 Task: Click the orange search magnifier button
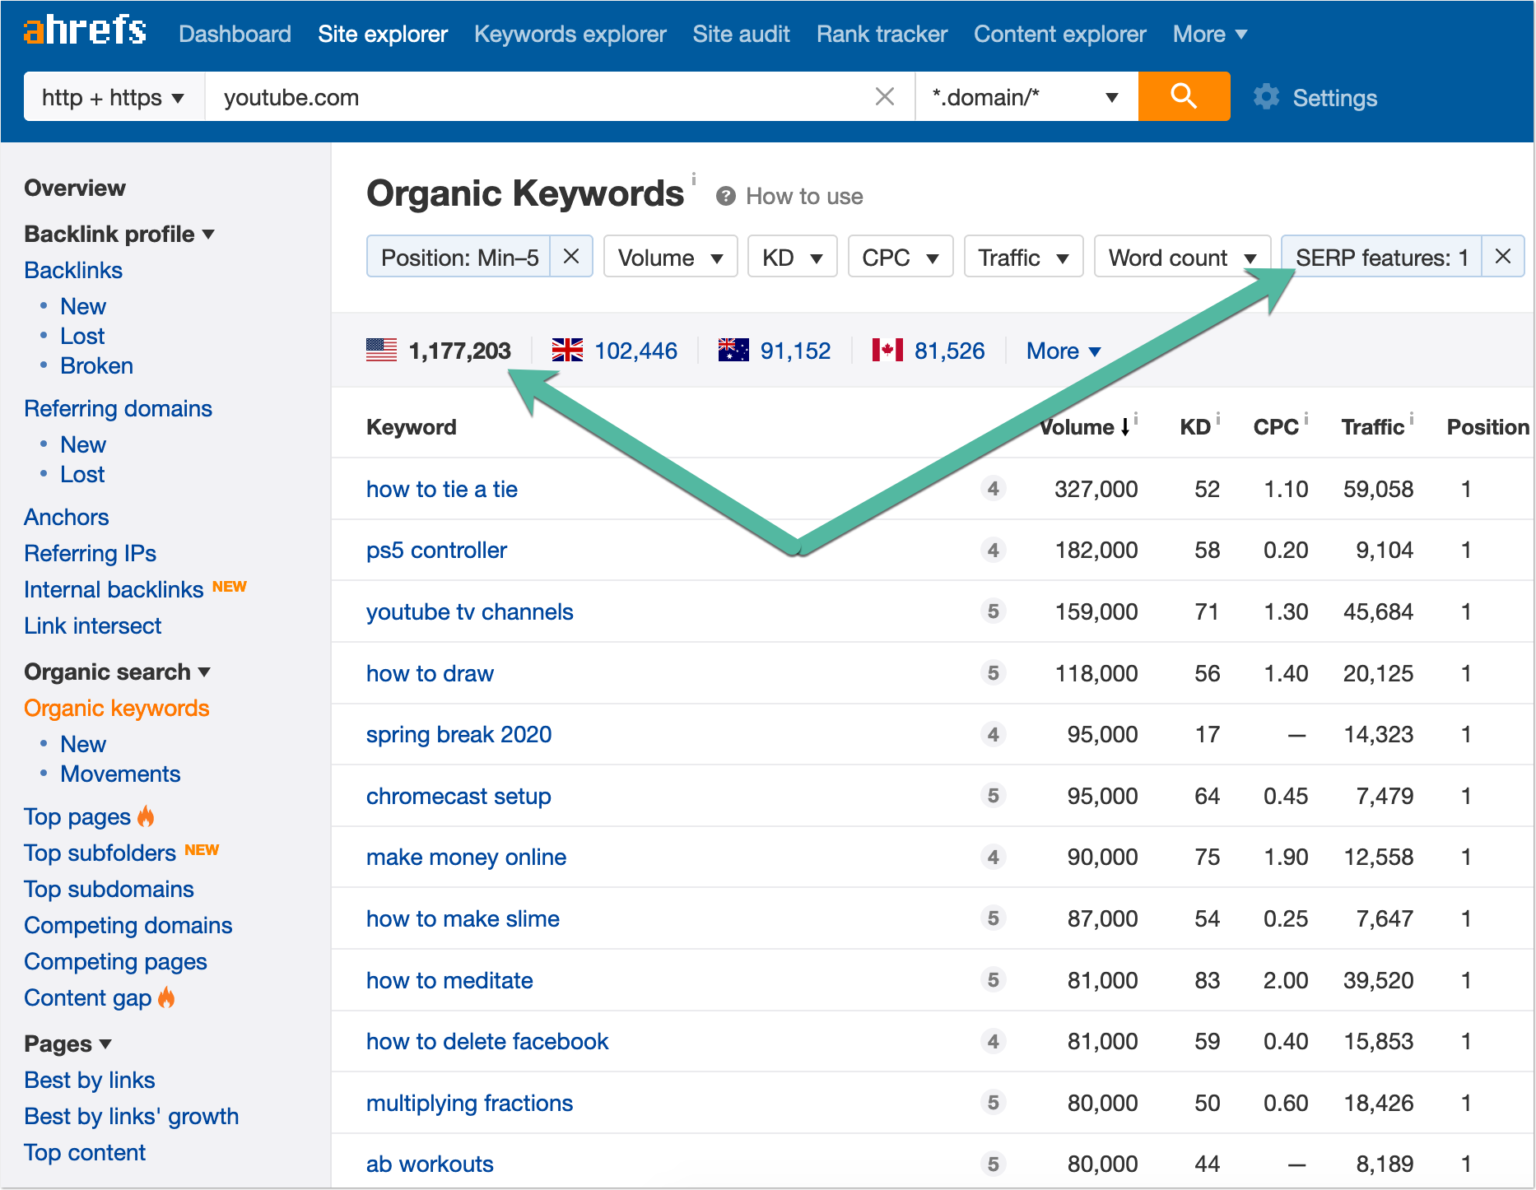point(1183,96)
